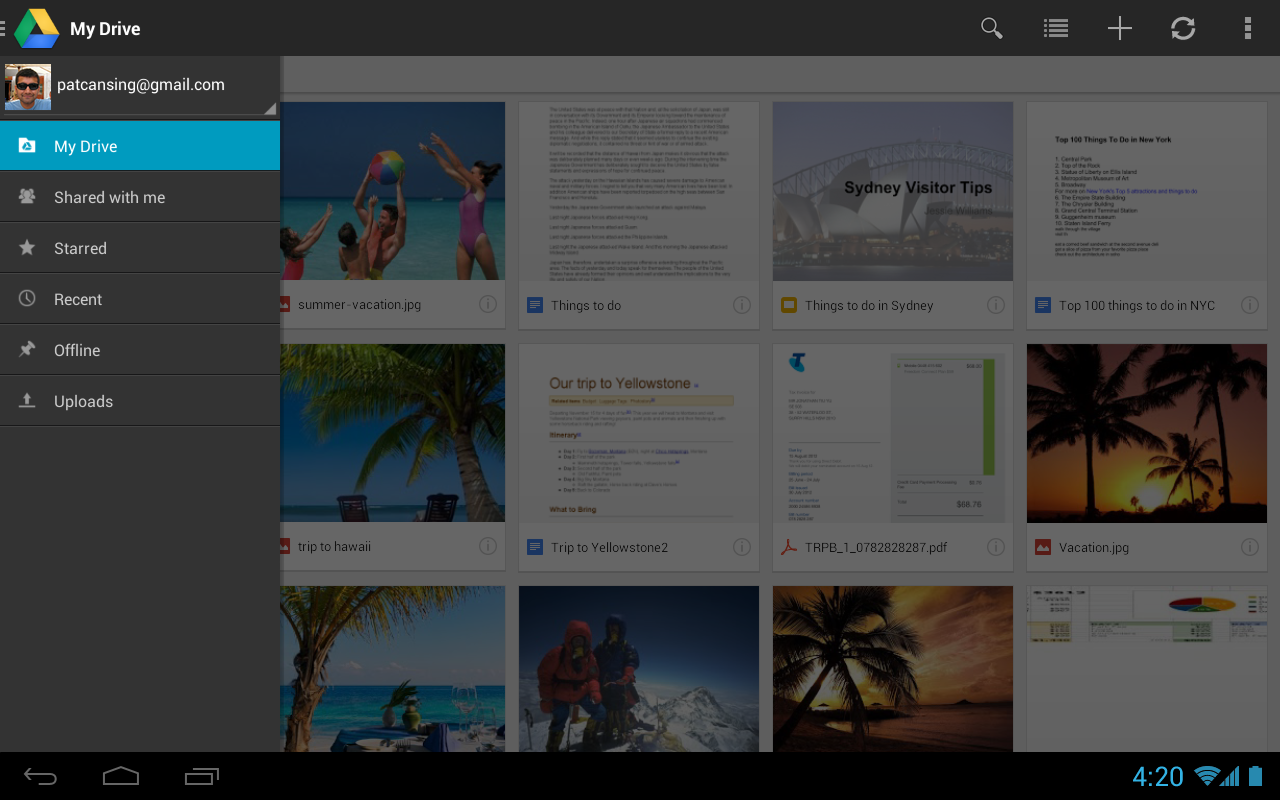The image size is (1280, 800).
Task: Tap the Google Drive logo
Action: (36, 28)
